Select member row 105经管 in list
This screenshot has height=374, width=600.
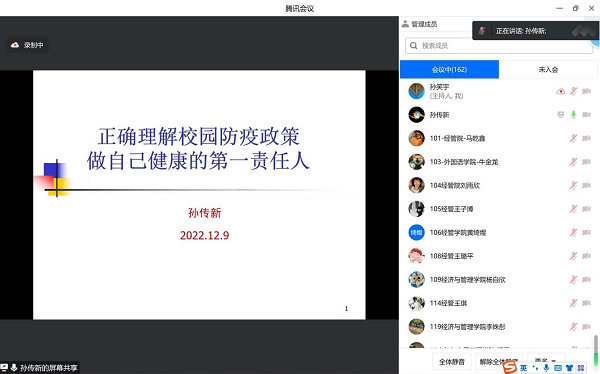click(x=499, y=209)
